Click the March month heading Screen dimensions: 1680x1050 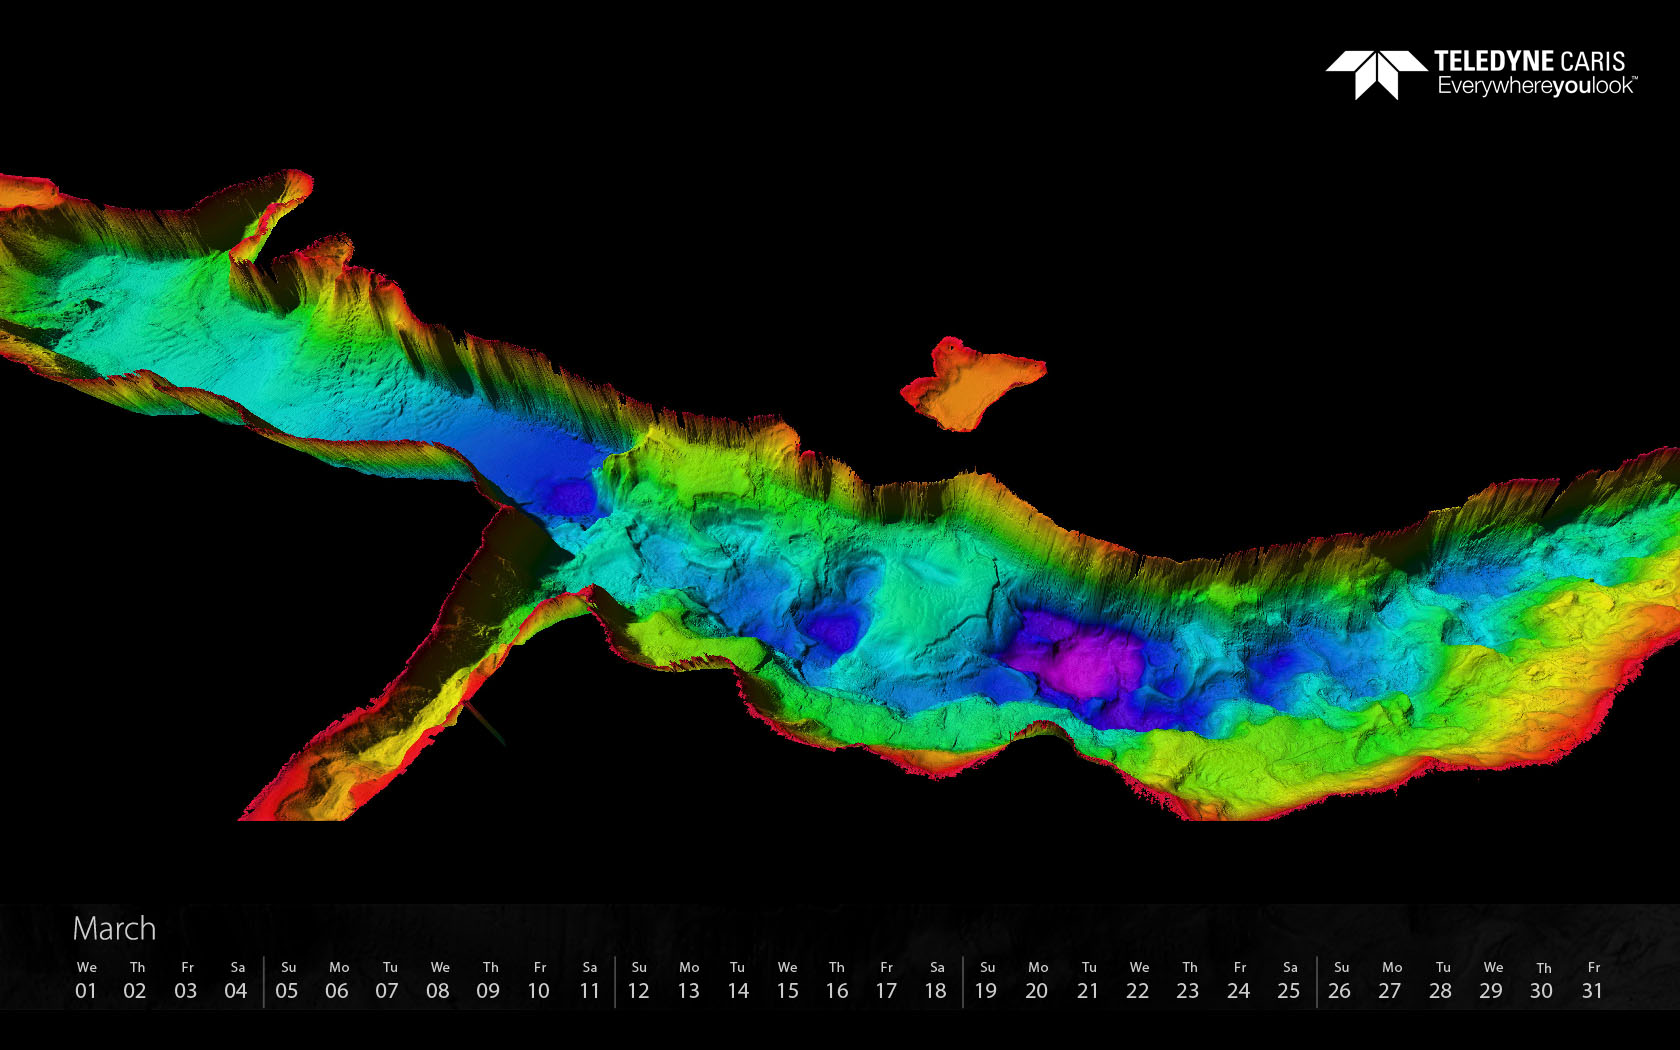(x=114, y=929)
